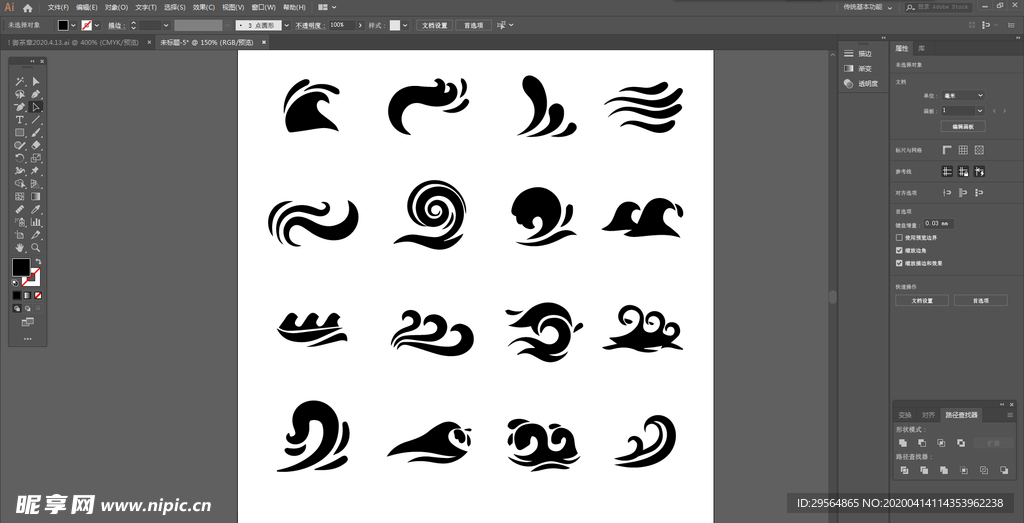Open the 透明度 (Transparency) panel icon

[x=849, y=84]
